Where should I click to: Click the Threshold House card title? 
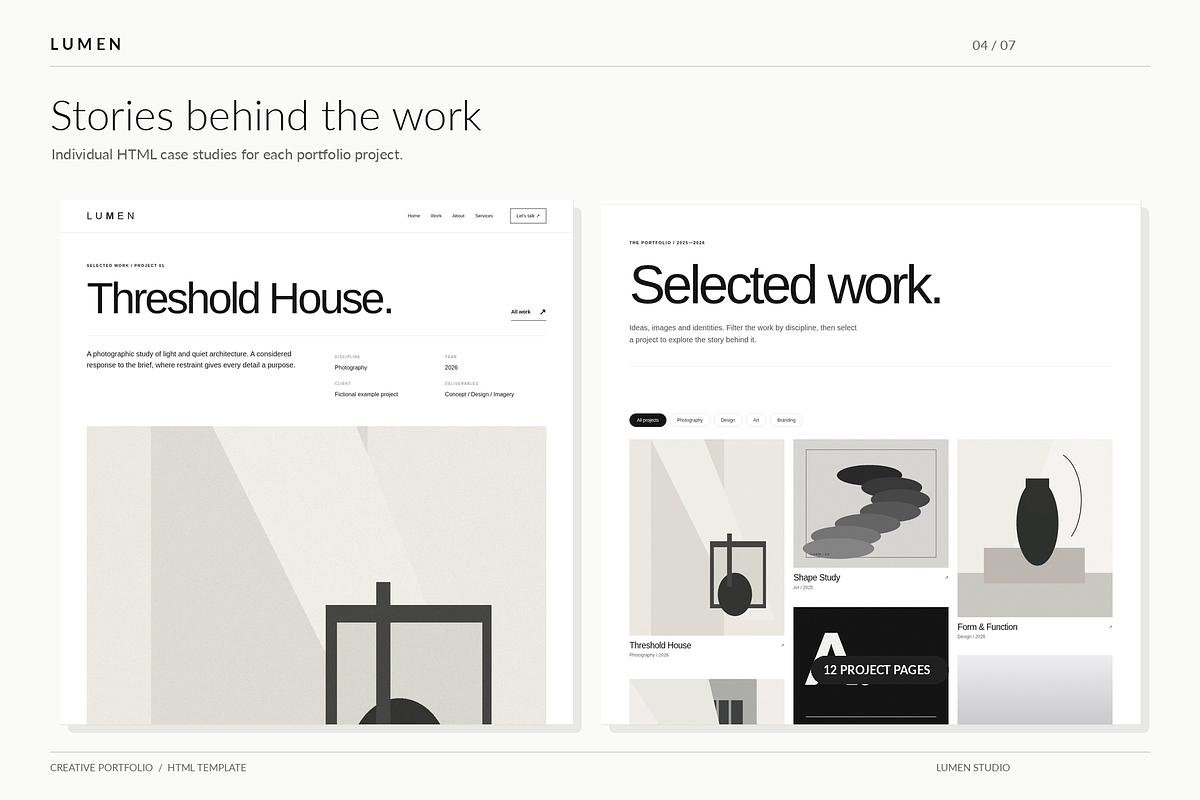coord(660,646)
